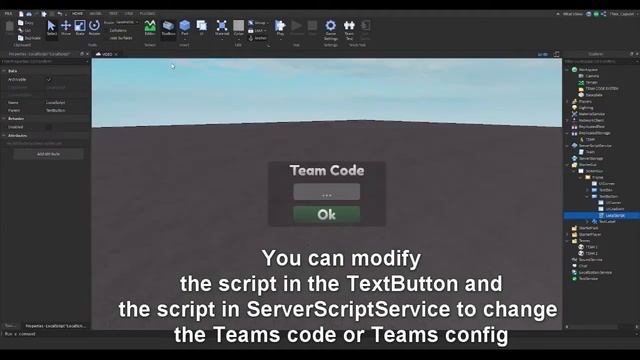Click Cut in the Clipboard group
Viewport: 640px width, 360px height.
(x=24, y=30)
